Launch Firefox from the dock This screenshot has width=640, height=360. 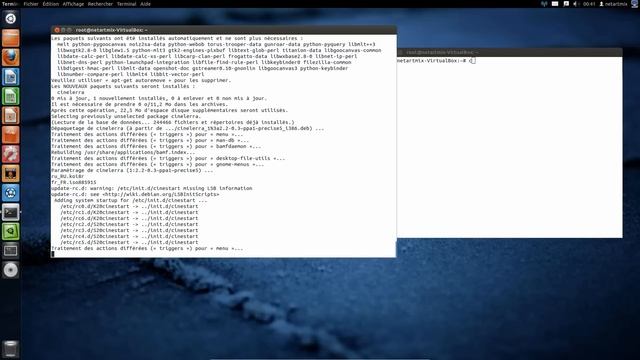11,57
